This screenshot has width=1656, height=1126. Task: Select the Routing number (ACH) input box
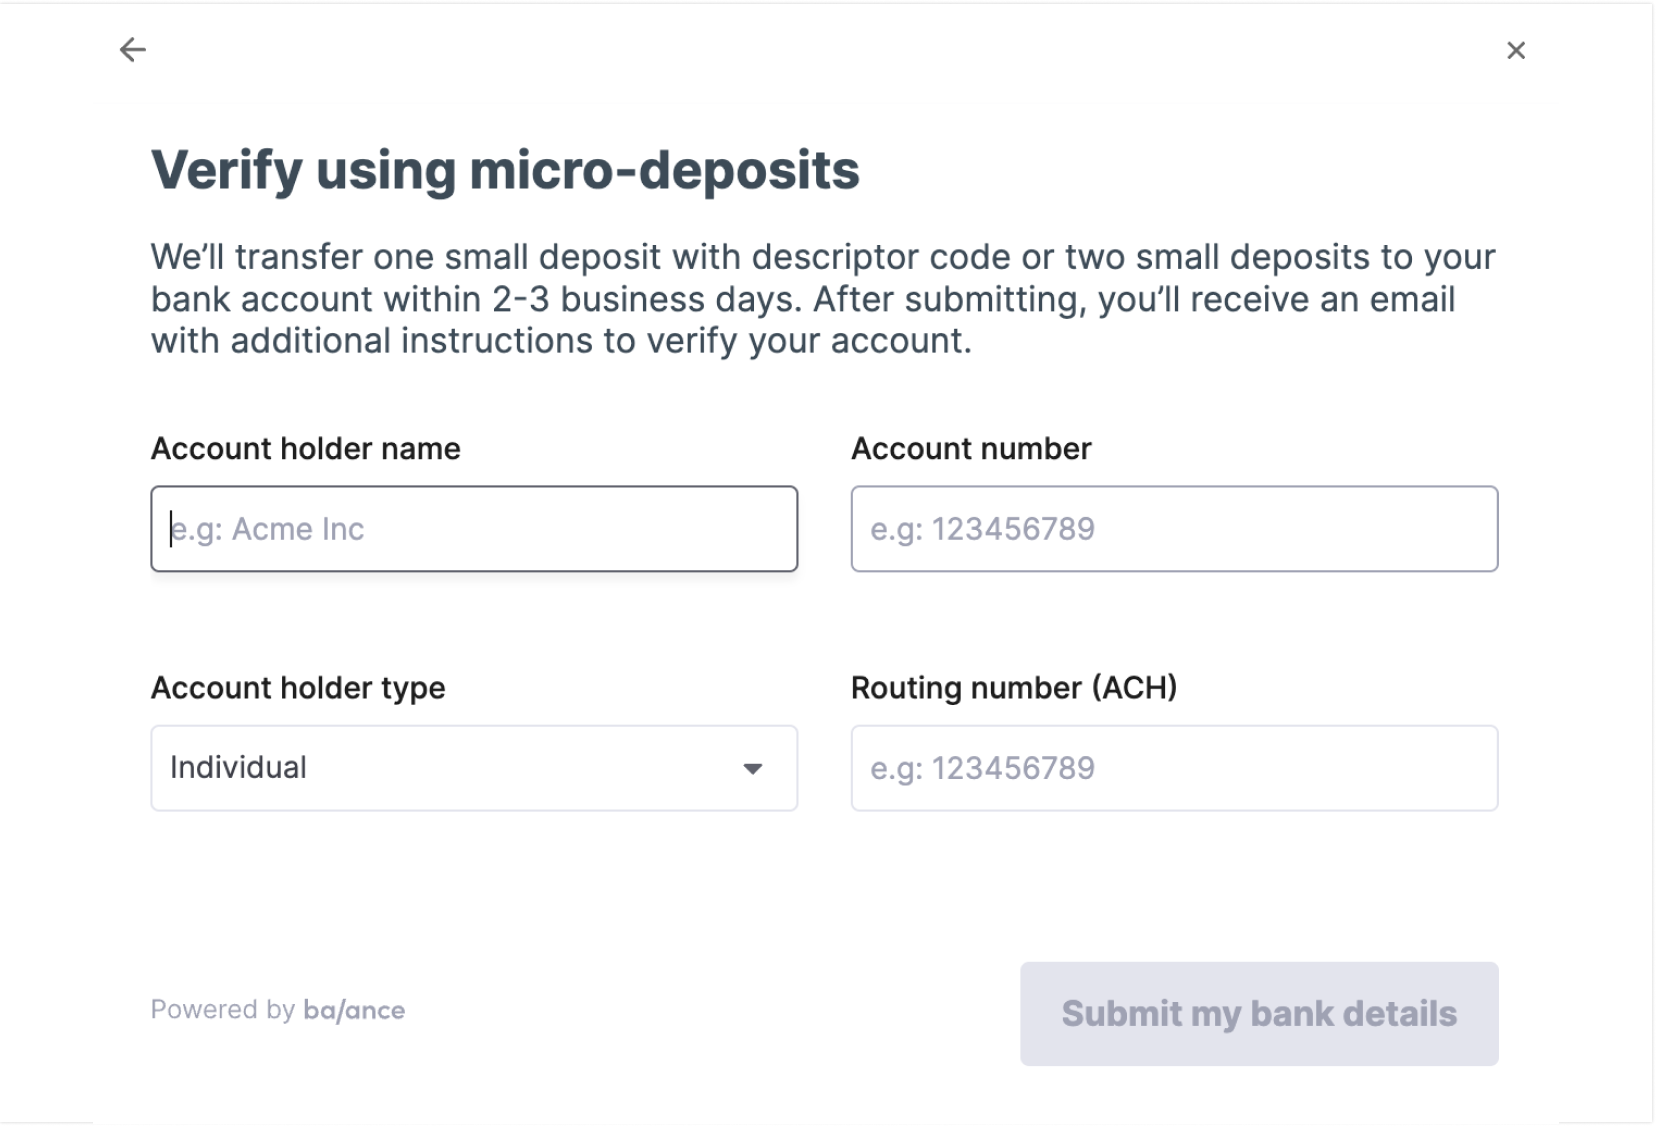click(1174, 768)
